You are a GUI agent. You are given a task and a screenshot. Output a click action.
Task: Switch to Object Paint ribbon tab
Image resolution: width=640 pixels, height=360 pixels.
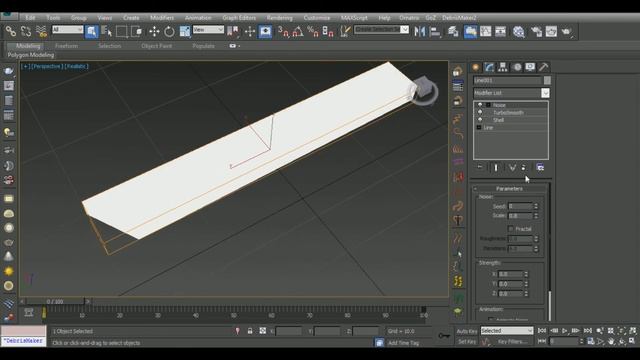tap(156, 46)
